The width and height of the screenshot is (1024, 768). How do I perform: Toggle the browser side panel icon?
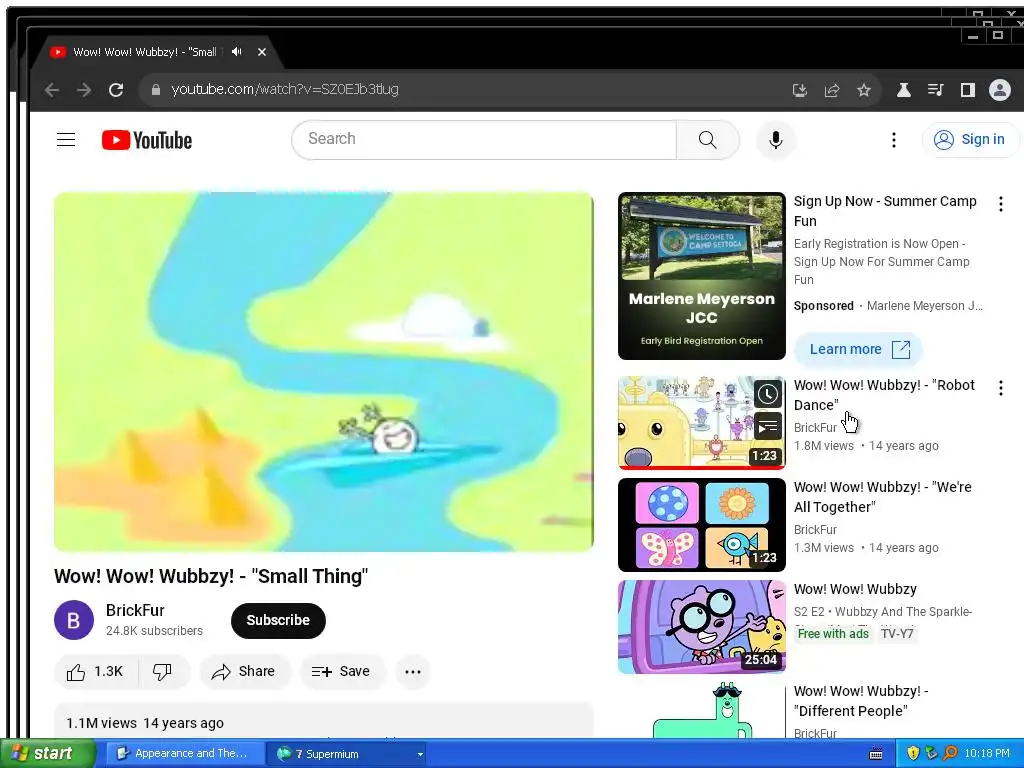[x=967, y=90]
